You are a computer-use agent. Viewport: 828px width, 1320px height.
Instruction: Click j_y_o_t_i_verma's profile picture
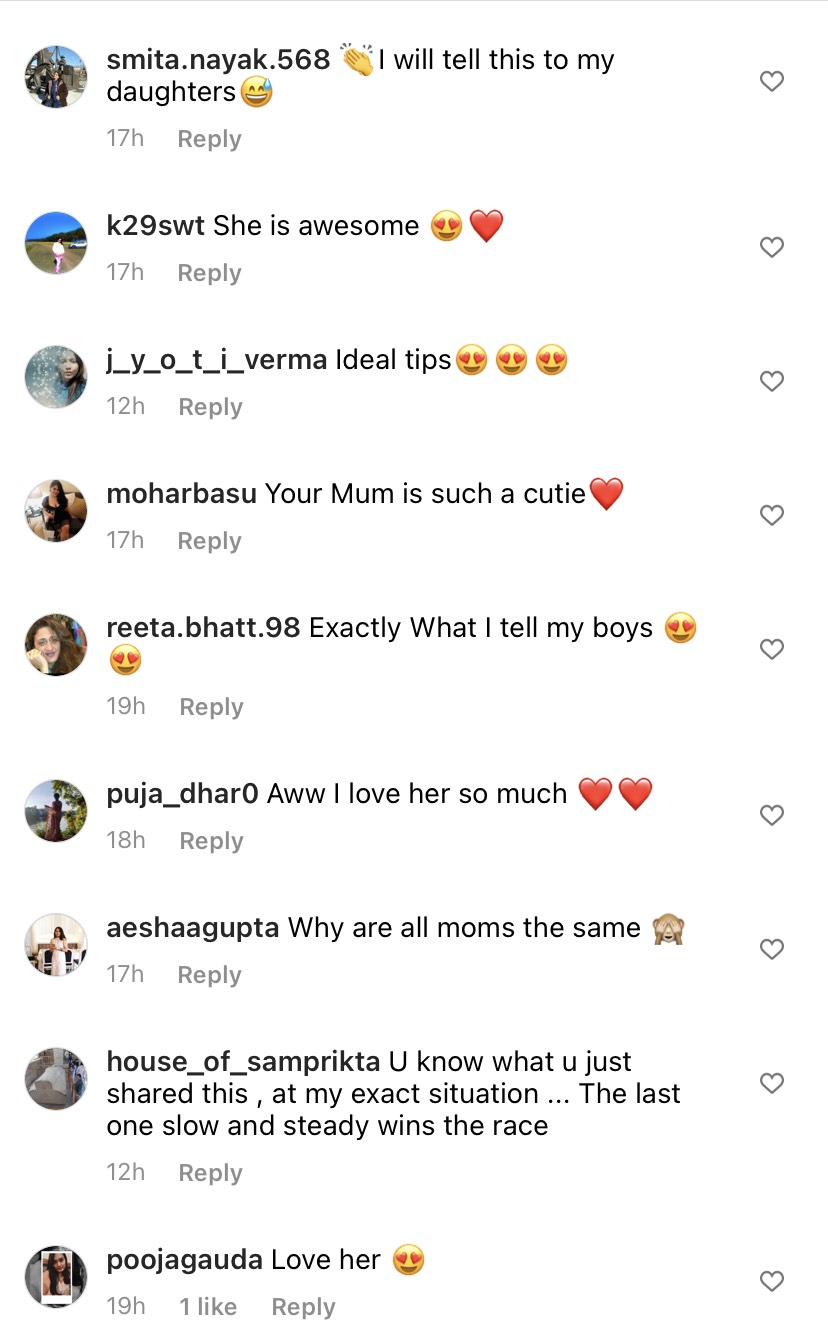coord(56,377)
